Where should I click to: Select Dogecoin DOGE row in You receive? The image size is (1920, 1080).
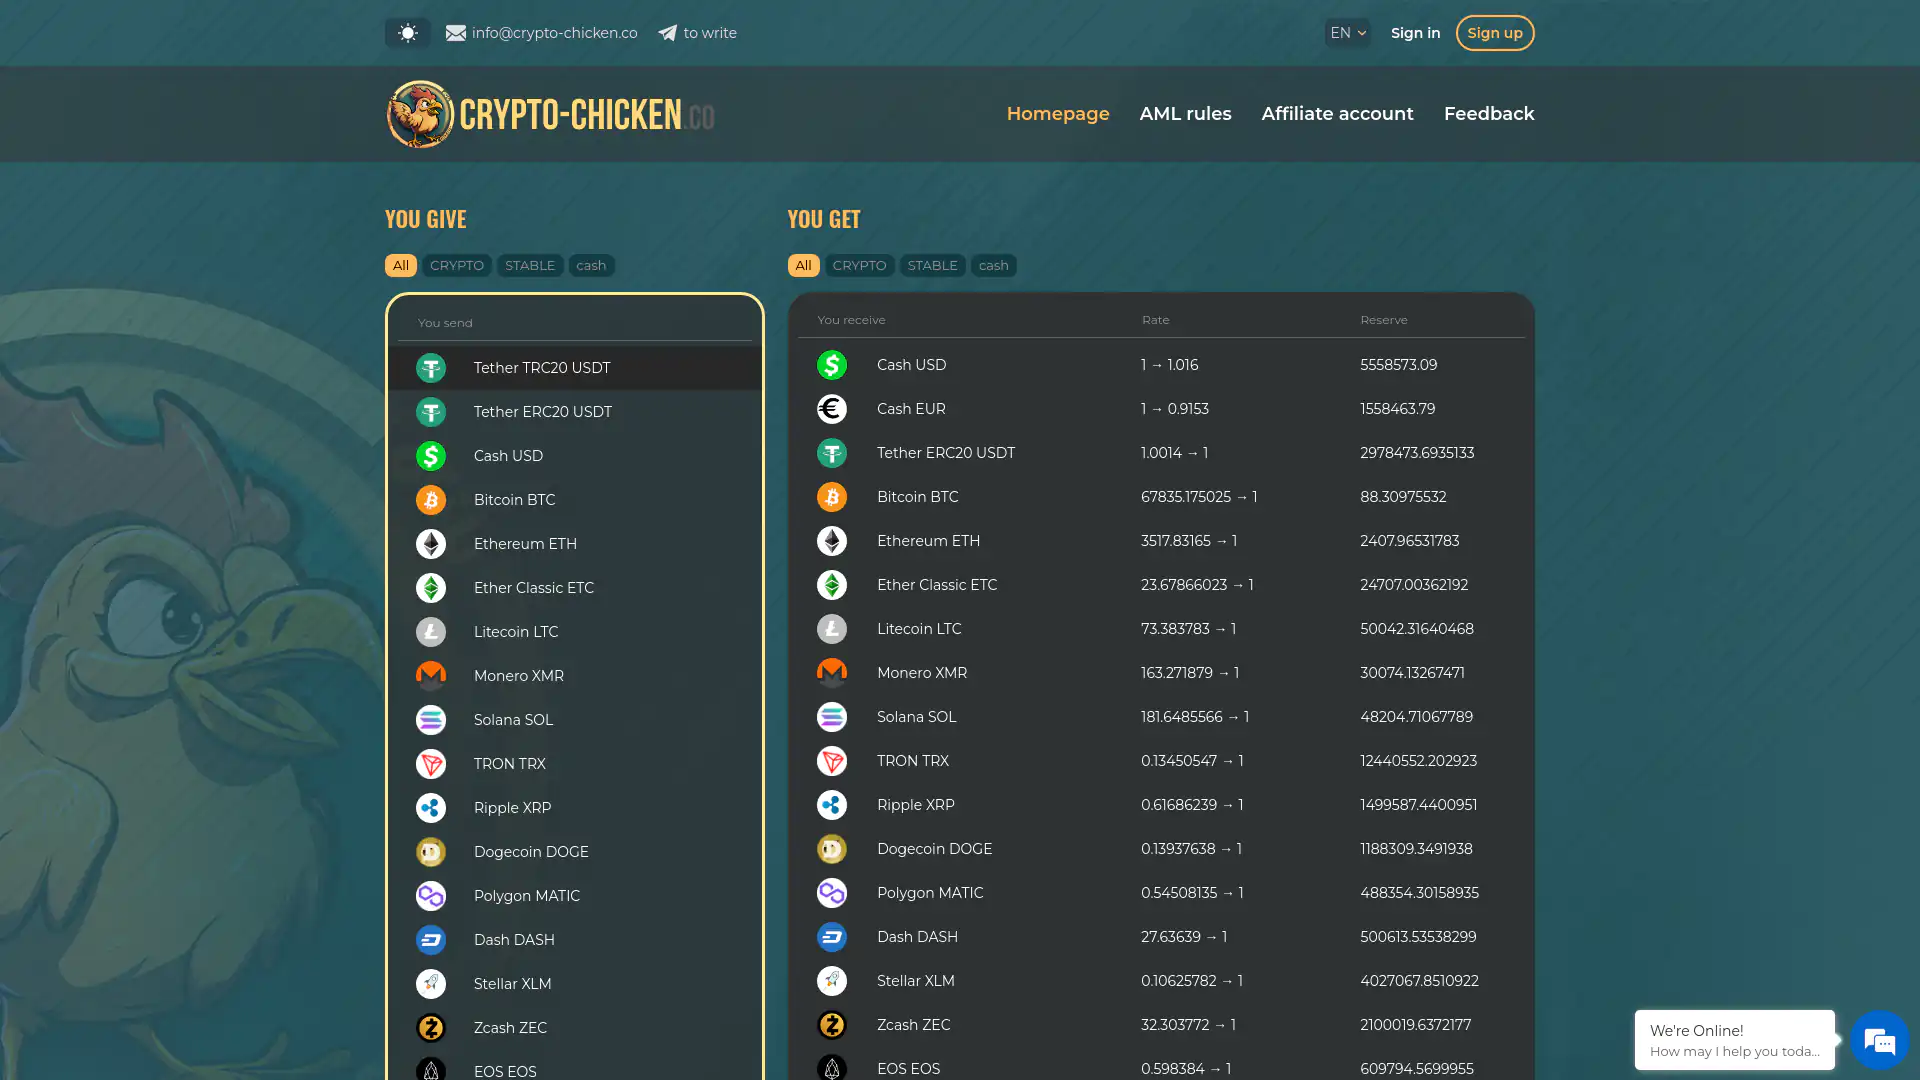(x=934, y=849)
